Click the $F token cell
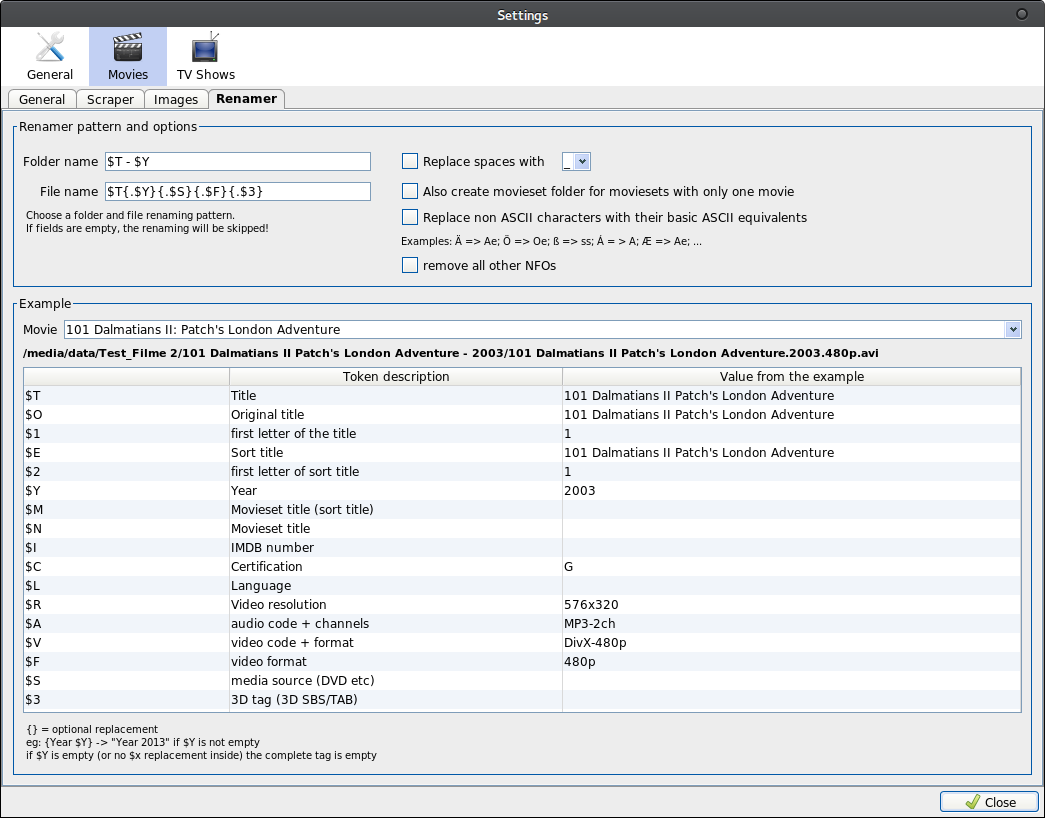Screen dimensions: 1045x818 pyautogui.click(x=127, y=661)
